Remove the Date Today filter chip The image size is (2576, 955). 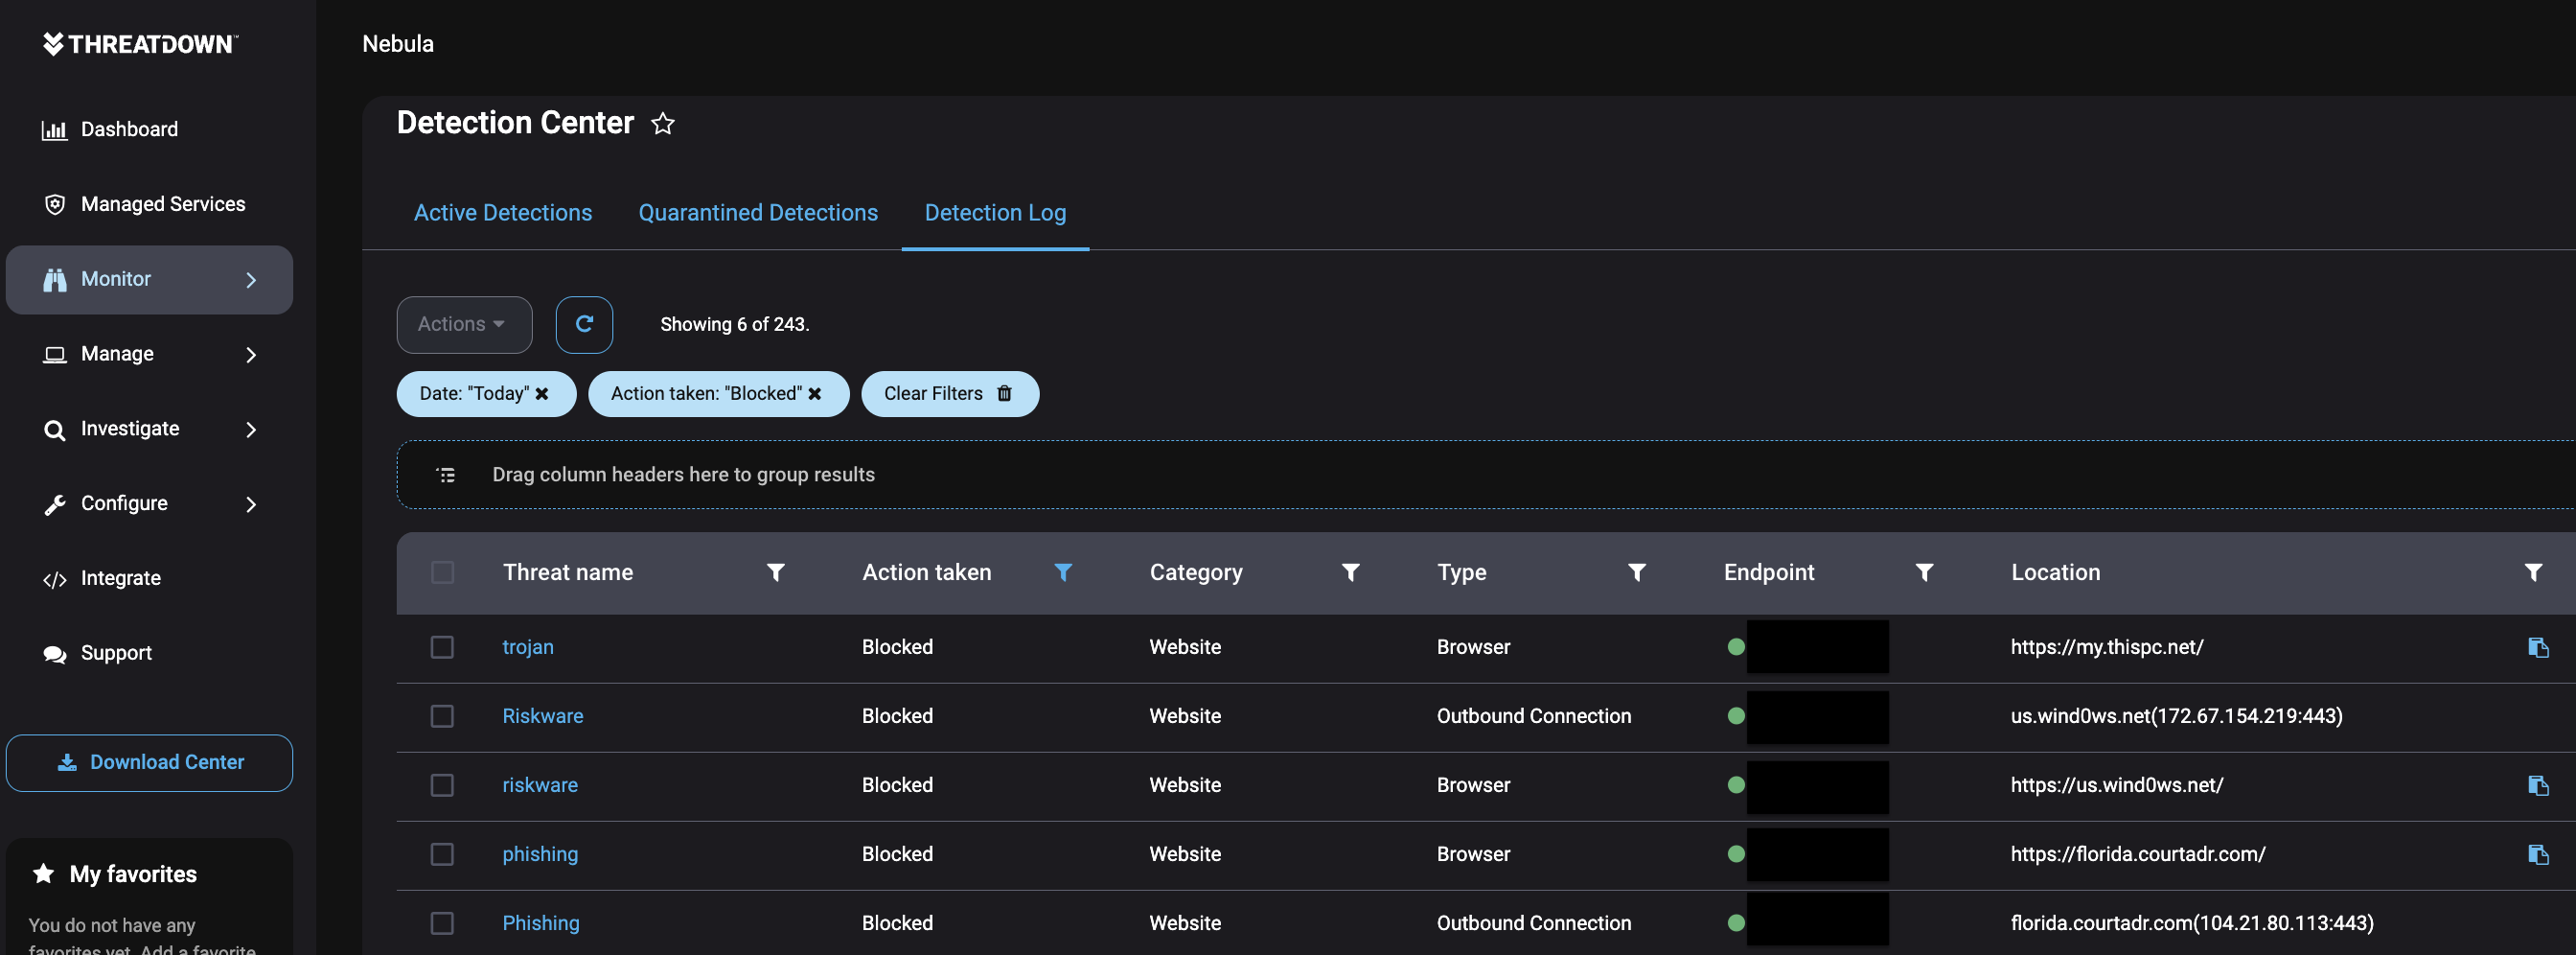click(542, 394)
